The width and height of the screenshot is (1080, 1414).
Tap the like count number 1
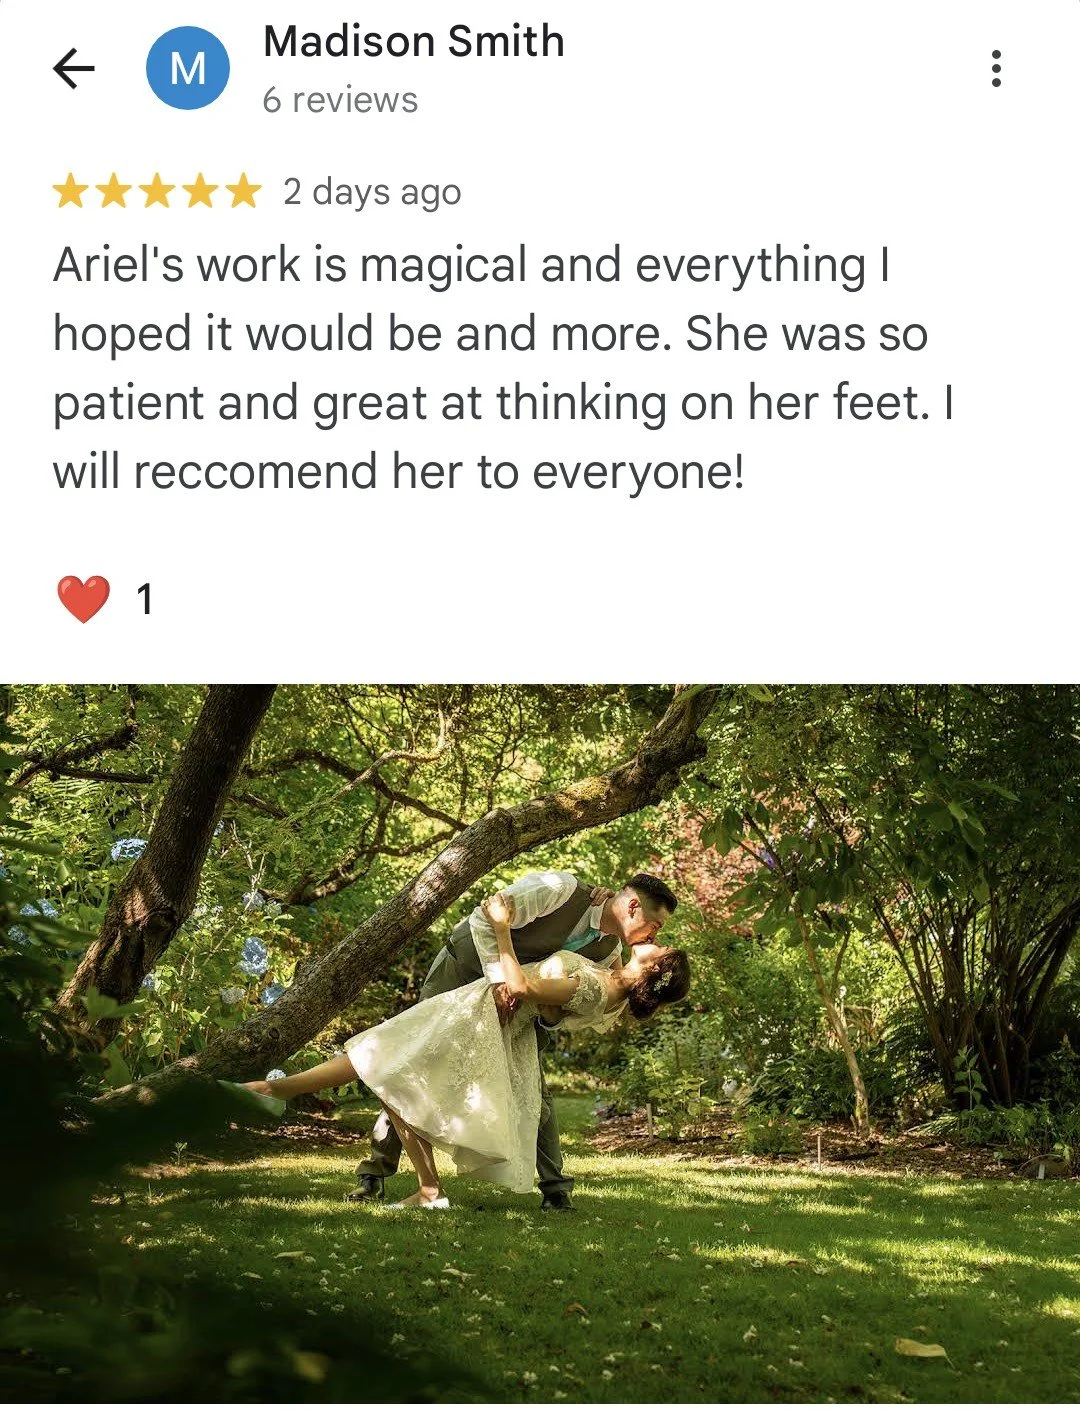145,600
